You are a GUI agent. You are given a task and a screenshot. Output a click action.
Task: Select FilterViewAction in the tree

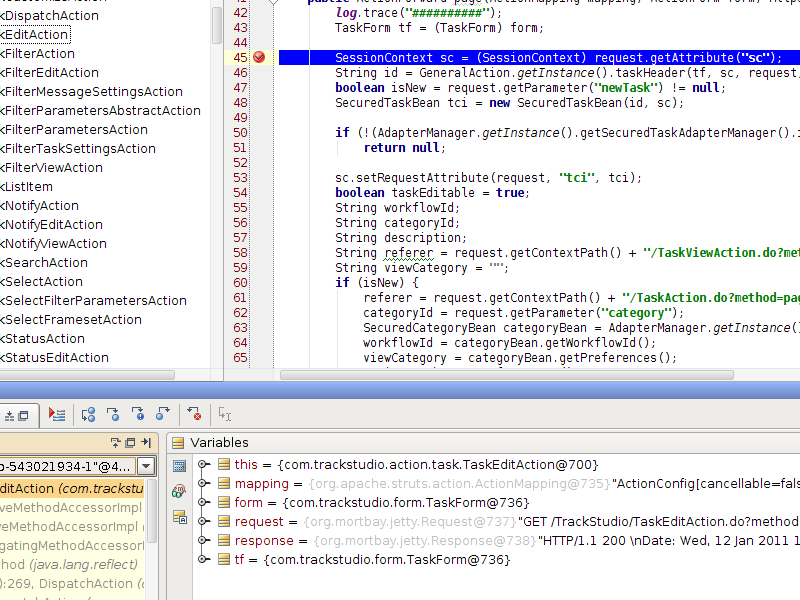pos(52,168)
